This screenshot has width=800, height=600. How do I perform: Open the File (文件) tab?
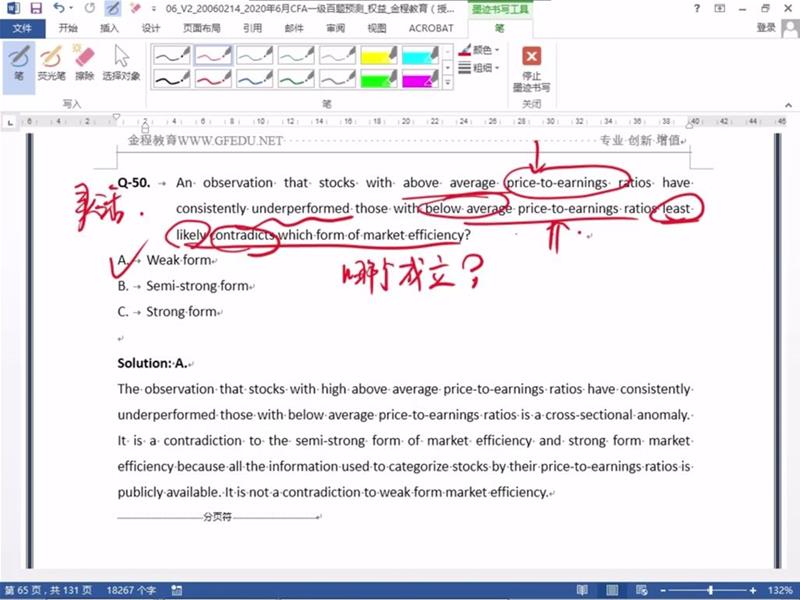click(22, 29)
